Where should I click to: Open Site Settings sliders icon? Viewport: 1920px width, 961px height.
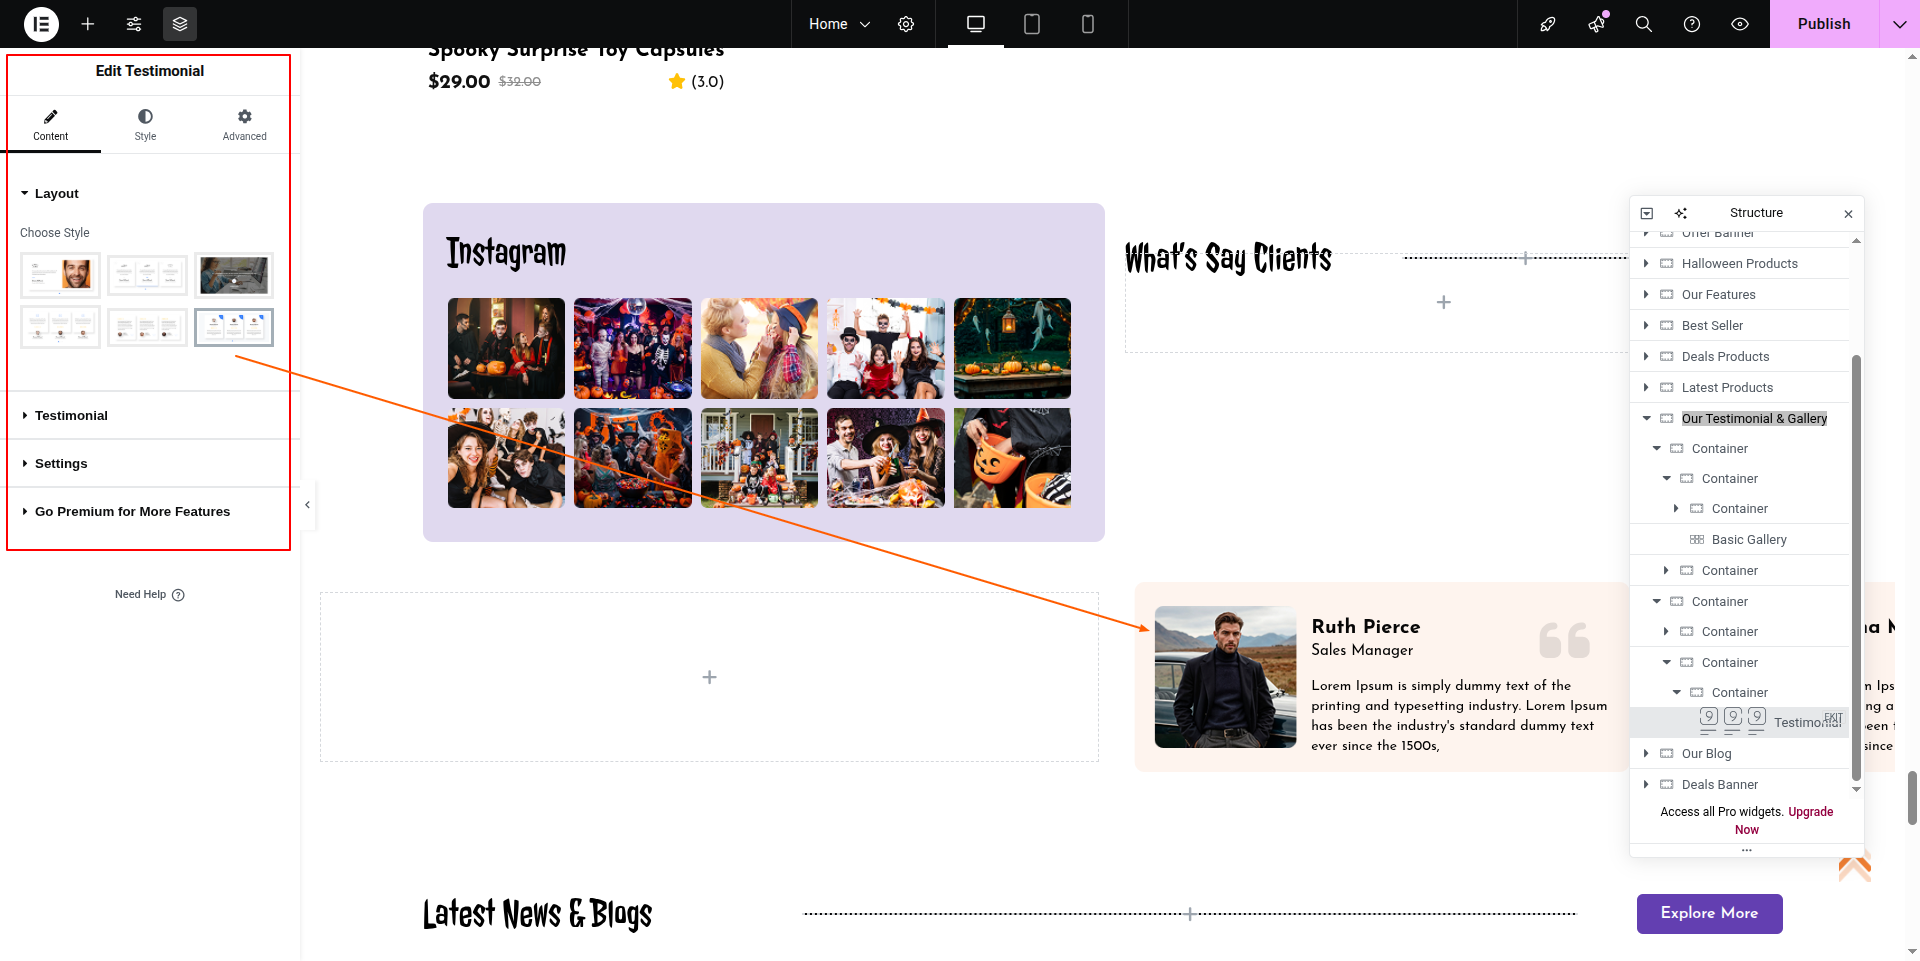[x=134, y=24]
